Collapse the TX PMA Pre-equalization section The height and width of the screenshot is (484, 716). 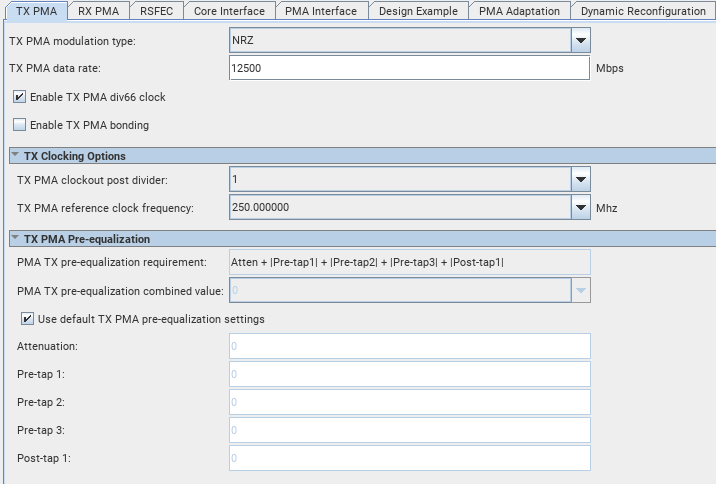tap(15, 239)
